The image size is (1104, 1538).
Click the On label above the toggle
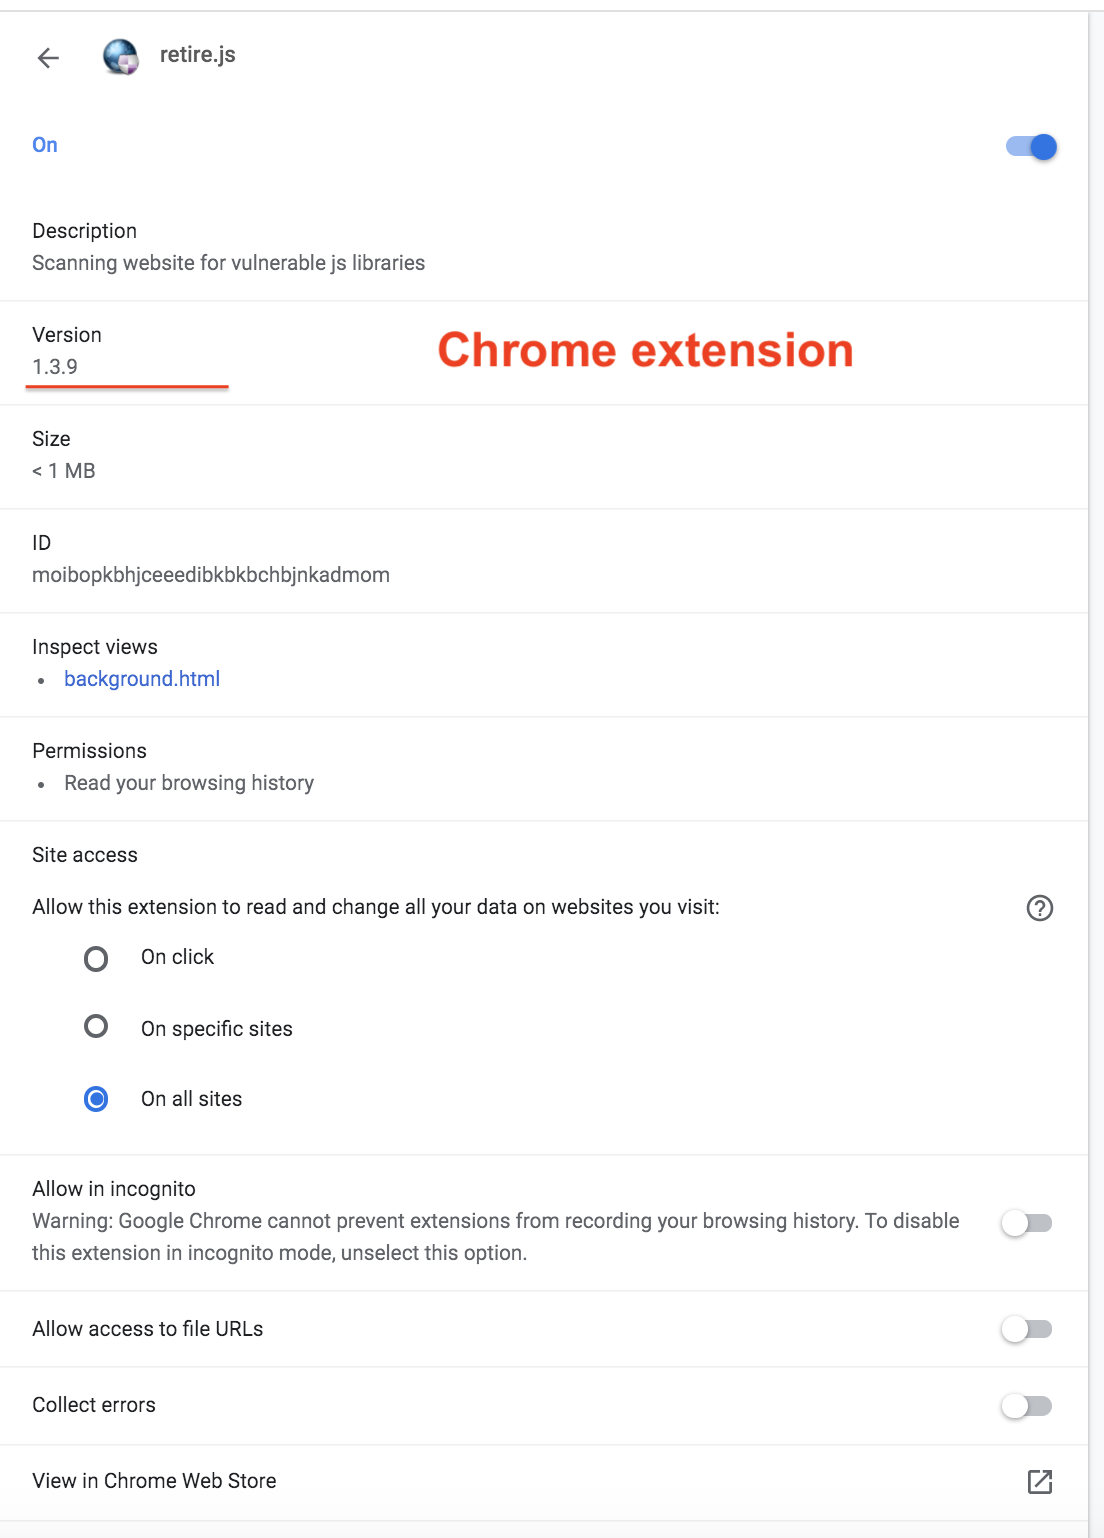[x=44, y=145]
